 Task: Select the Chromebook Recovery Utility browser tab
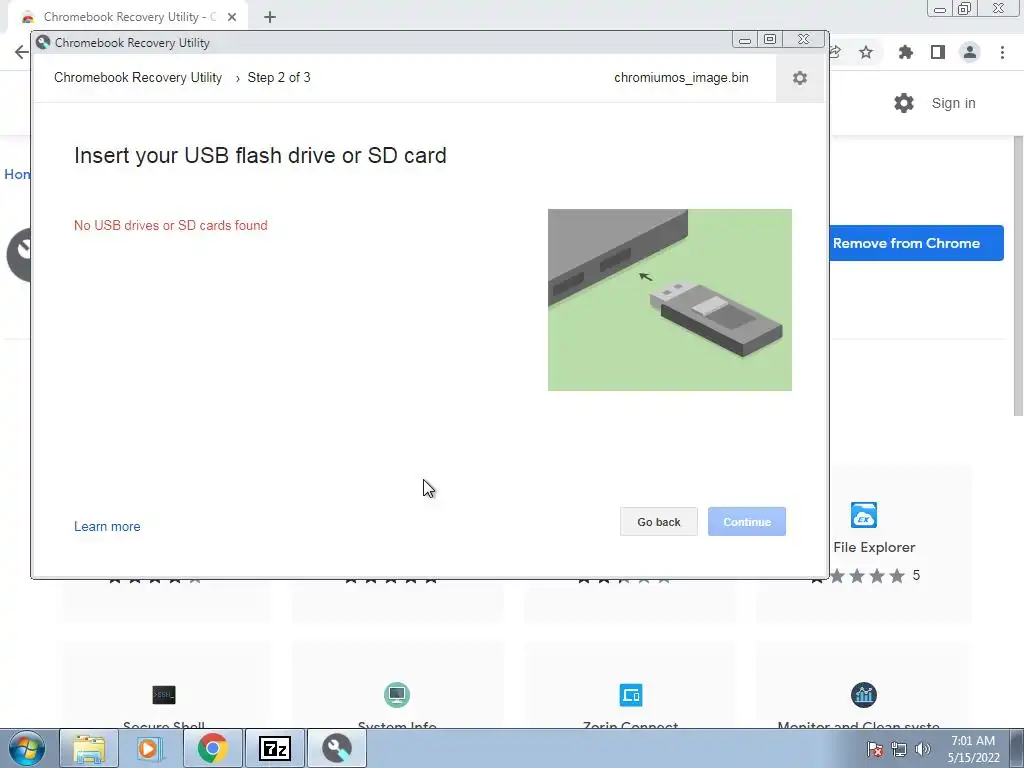128,17
